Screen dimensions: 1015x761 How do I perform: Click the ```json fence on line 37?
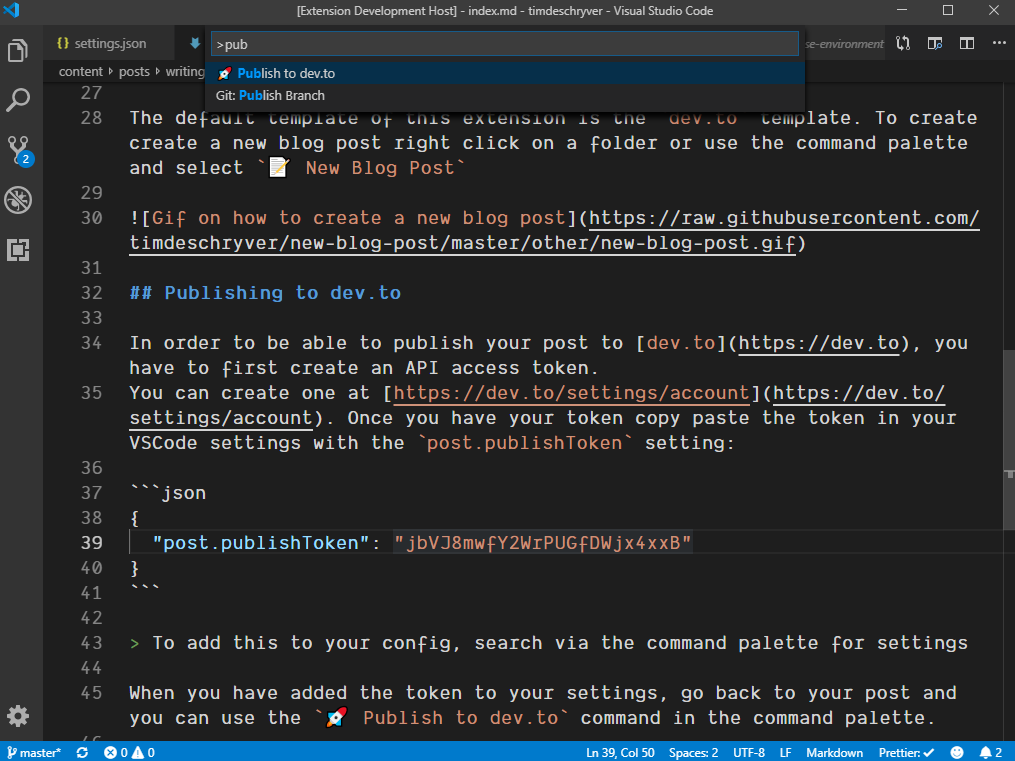tap(168, 492)
